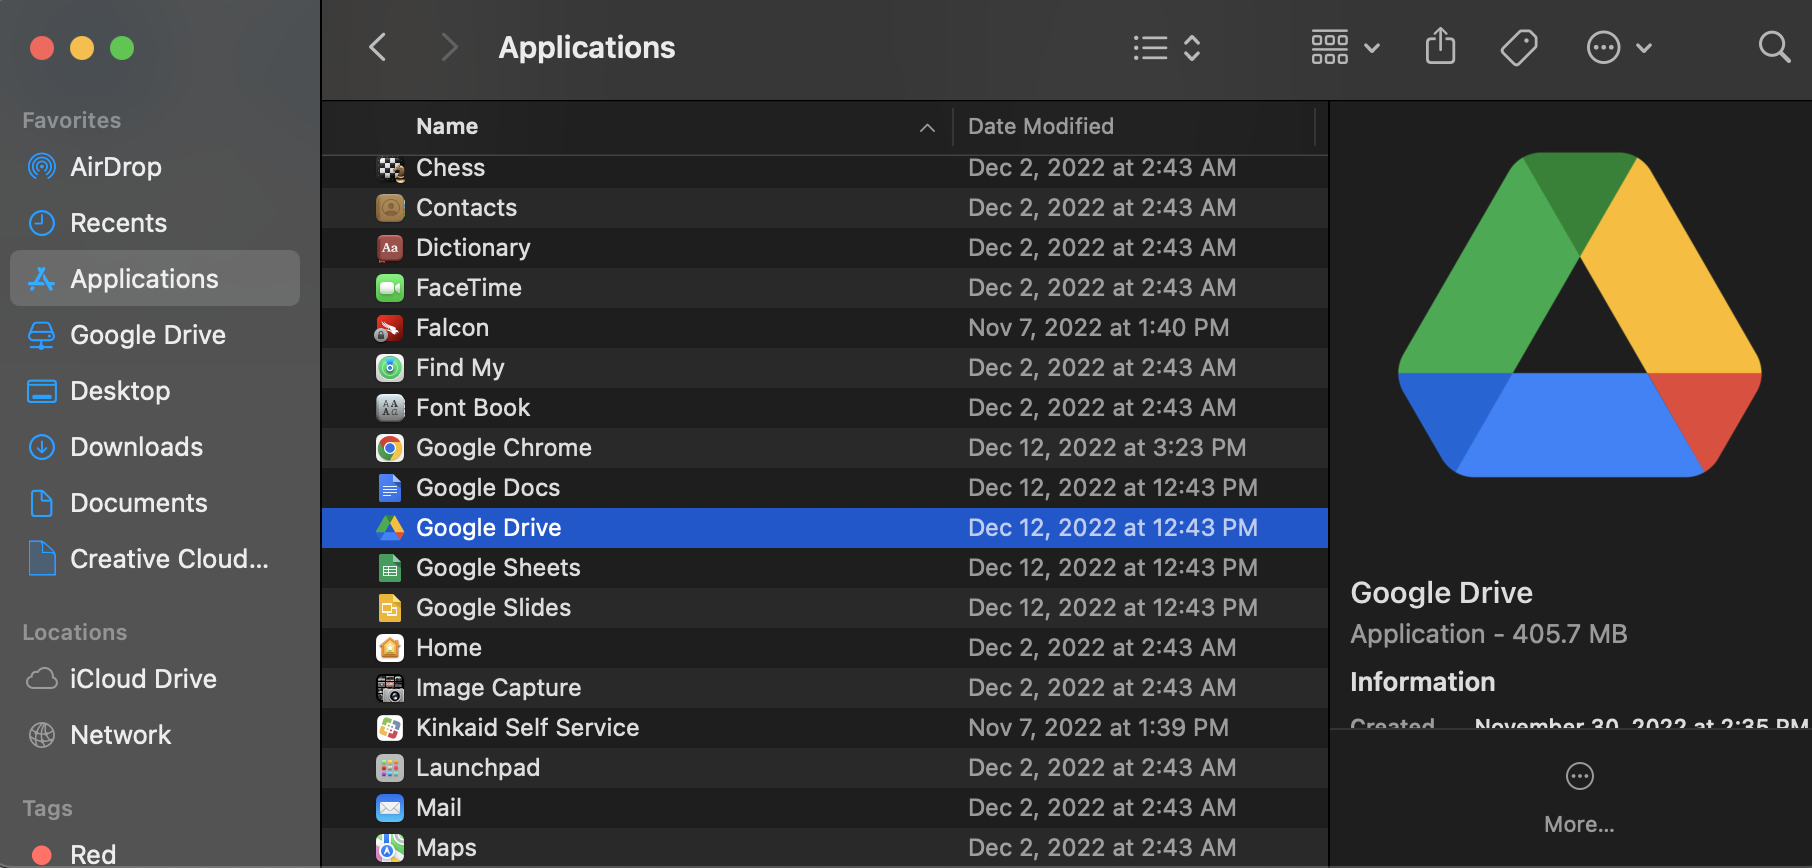The height and width of the screenshot is (868, 1812).
Task: Go back with the left chevron
Action: (x=378, y=47)
